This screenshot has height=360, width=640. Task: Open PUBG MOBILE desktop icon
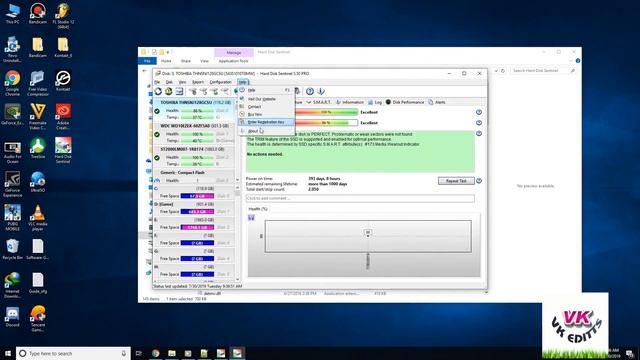click(13, 218)
